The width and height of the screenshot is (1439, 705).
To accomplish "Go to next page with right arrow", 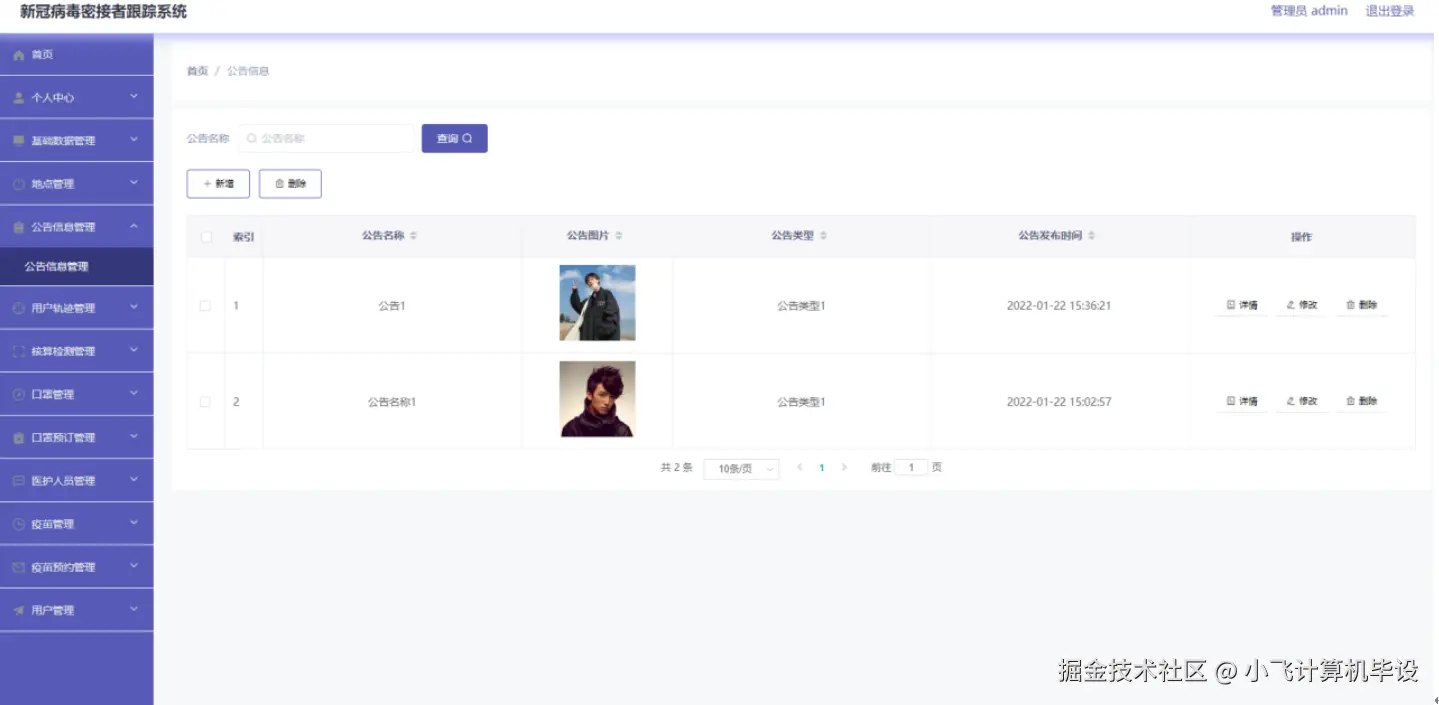I will point(844,467).
